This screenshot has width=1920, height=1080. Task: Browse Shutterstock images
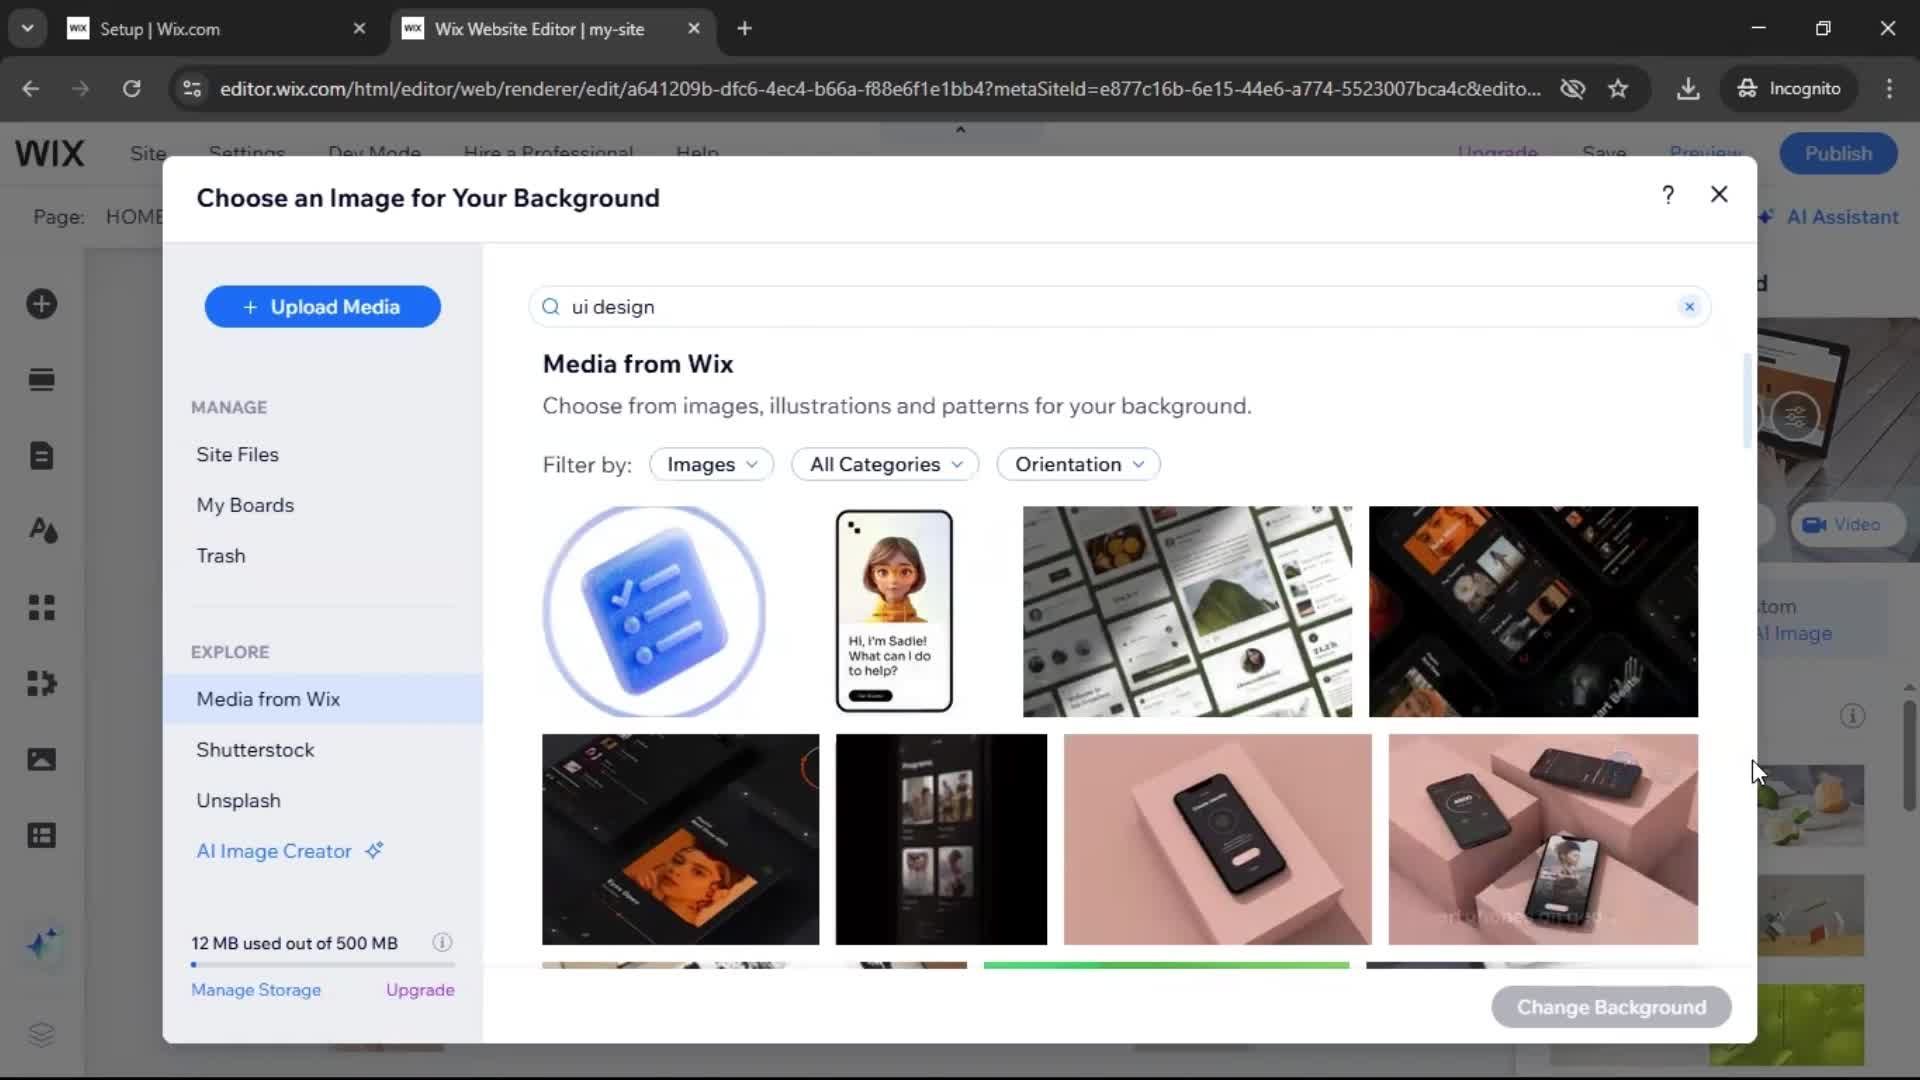tap(255, 750)
